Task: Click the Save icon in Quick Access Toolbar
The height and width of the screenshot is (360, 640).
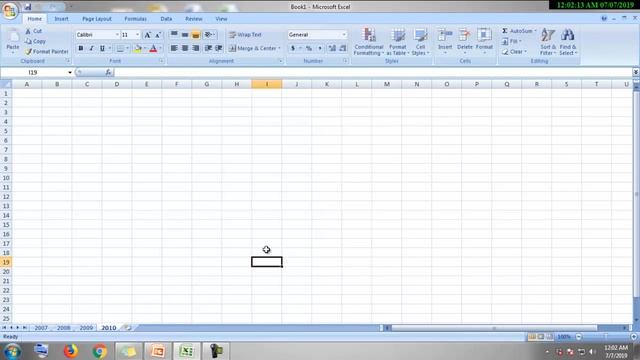Action: point(28,7)
